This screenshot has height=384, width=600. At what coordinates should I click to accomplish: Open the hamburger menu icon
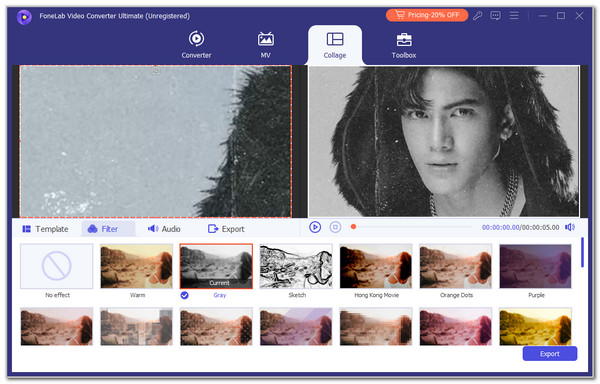click(514, 16)
